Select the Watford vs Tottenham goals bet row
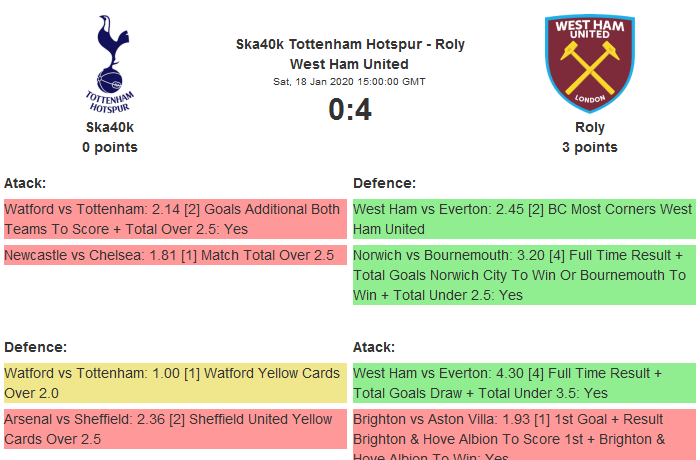700x460 pixels. click(174, 219)
